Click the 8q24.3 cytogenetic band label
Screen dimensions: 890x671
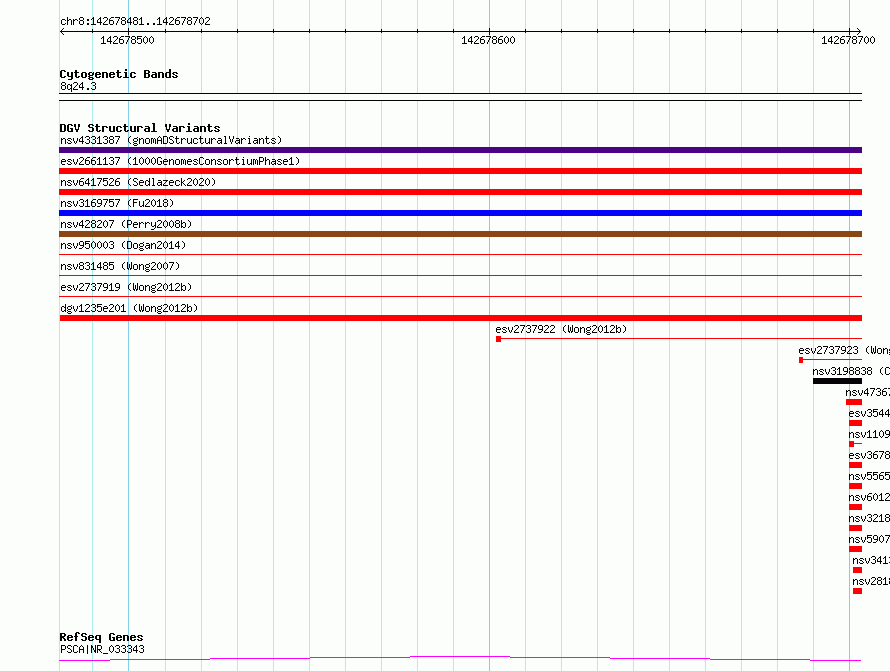[78, 86]
